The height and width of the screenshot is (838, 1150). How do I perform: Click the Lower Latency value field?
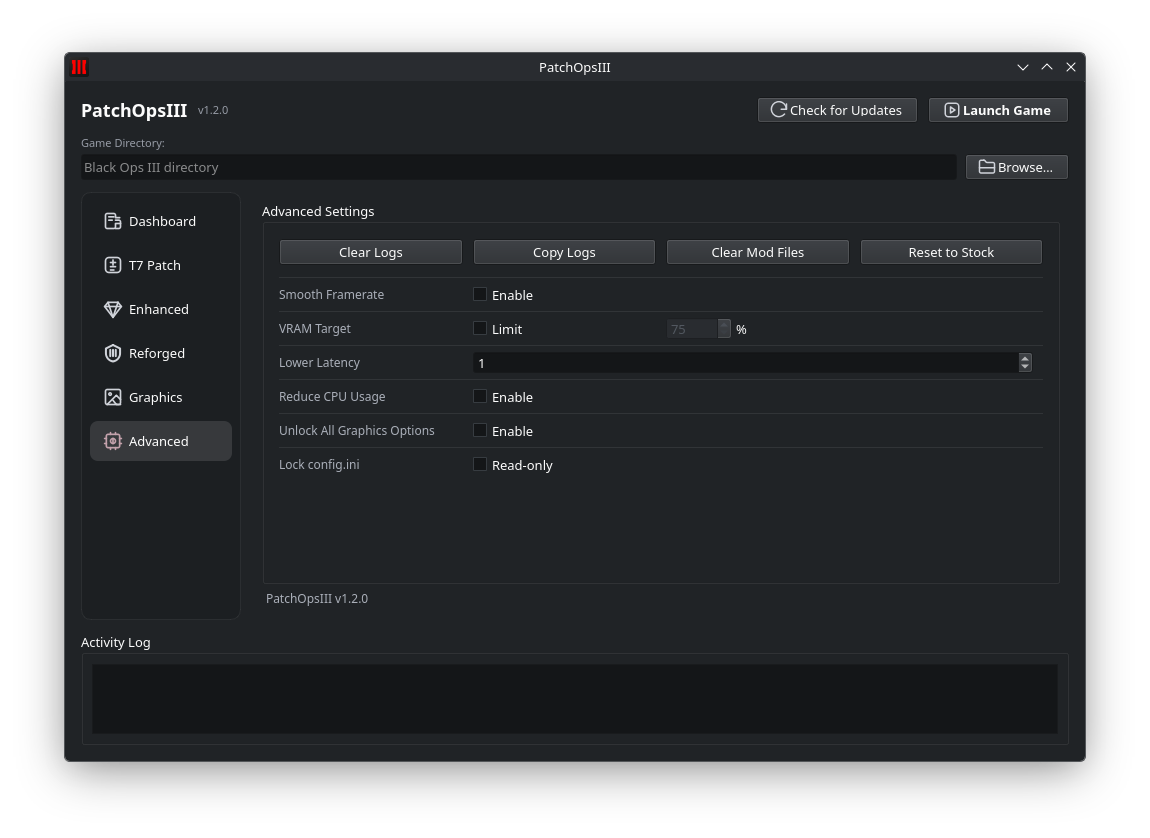point(746,362)
